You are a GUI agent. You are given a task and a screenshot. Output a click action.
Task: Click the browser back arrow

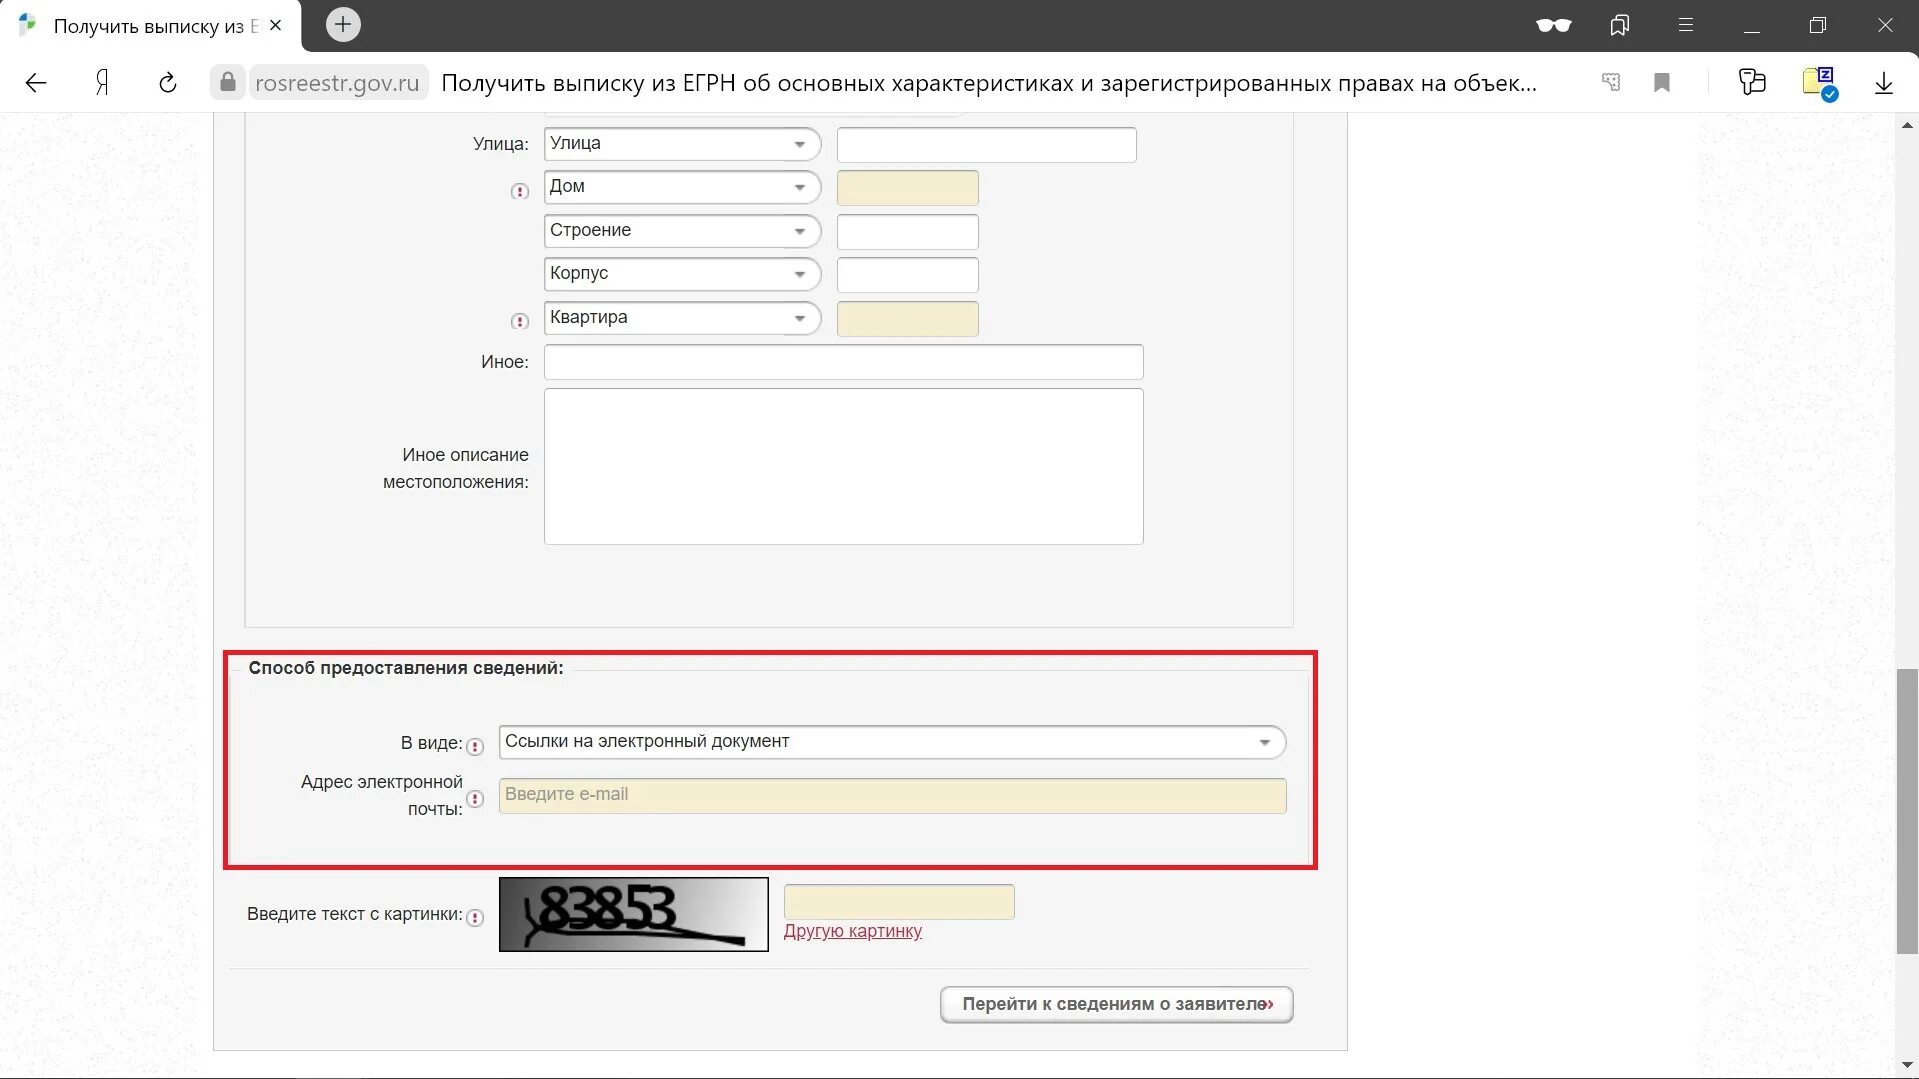36,83
